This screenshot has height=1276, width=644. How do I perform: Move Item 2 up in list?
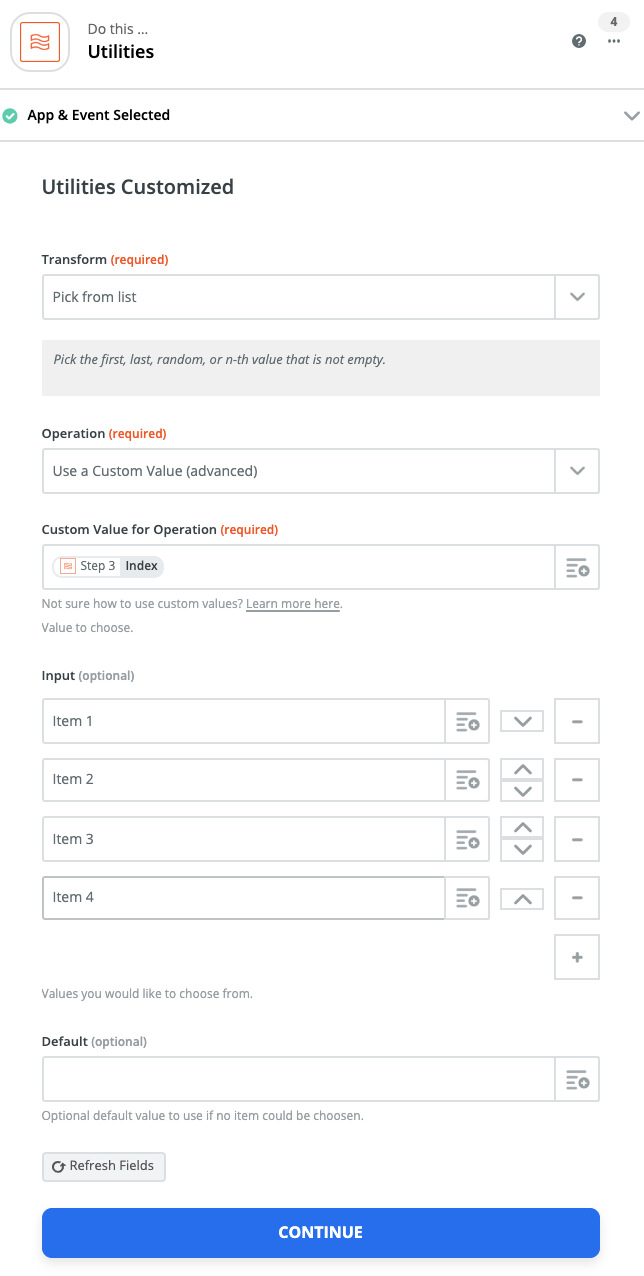coord(522,769)
